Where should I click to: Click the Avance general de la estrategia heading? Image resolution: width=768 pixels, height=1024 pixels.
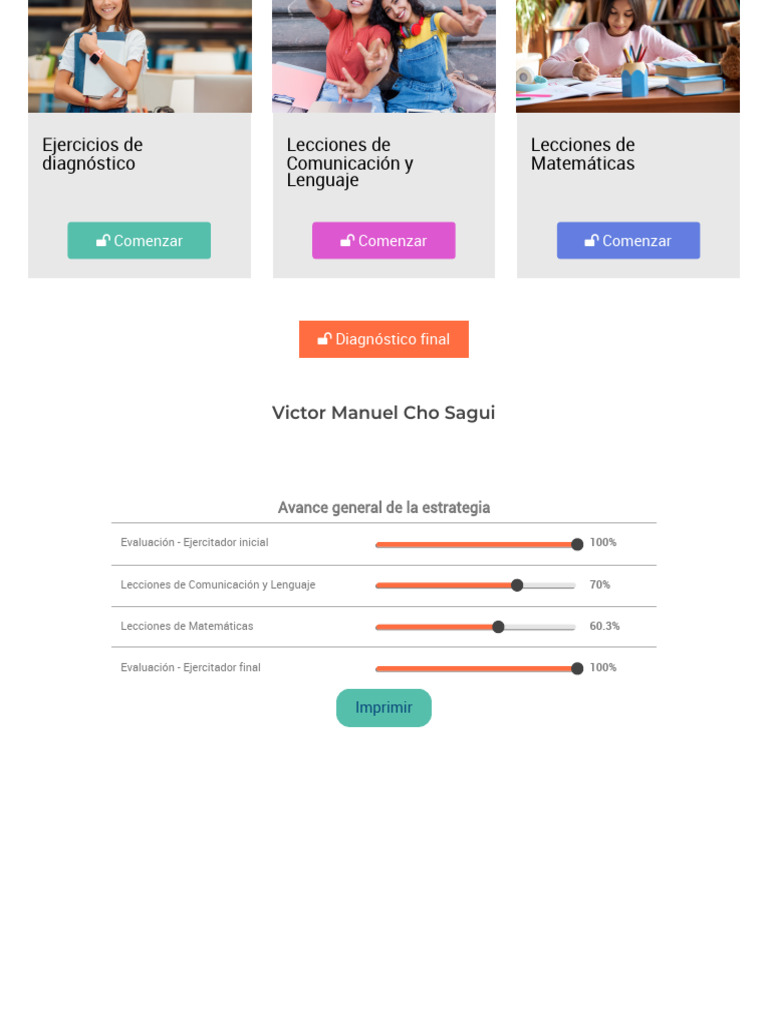[x=384, y=508]
